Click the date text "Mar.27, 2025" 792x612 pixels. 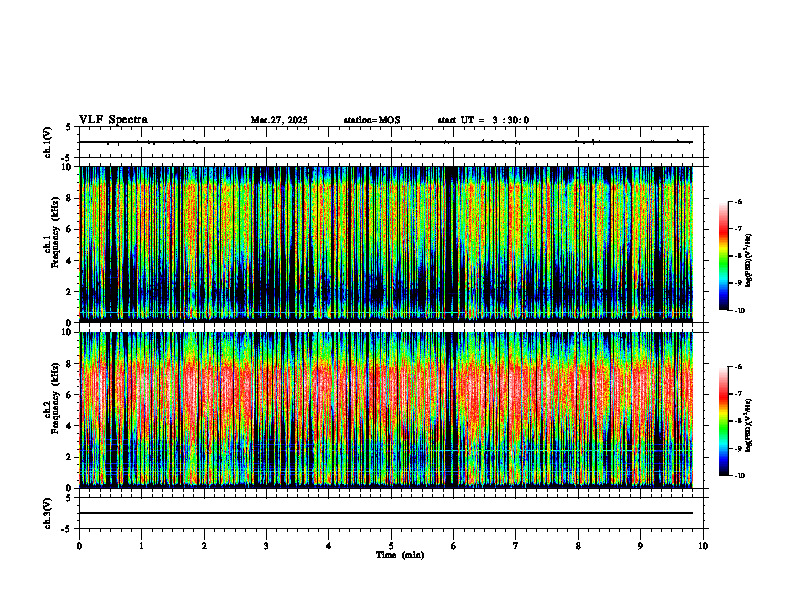click(279, 120)
